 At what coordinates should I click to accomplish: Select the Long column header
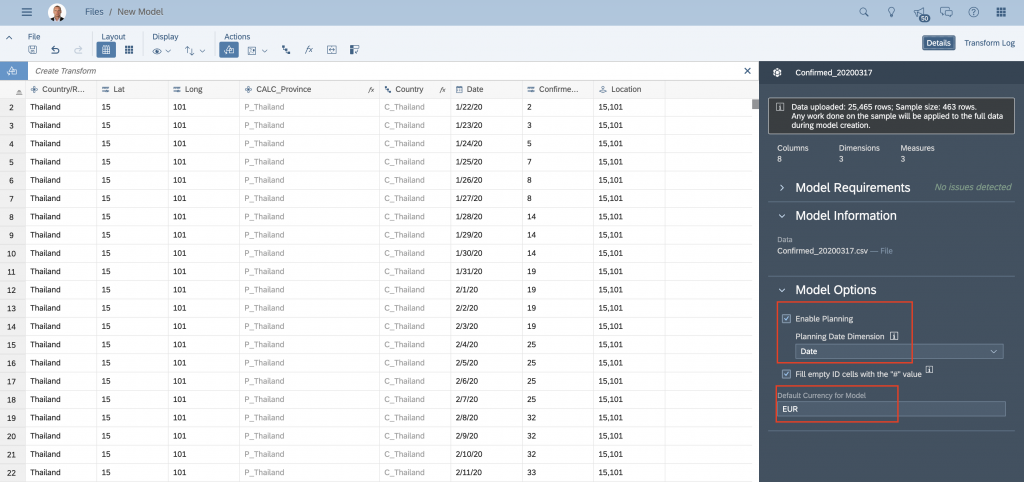point(204,89)
